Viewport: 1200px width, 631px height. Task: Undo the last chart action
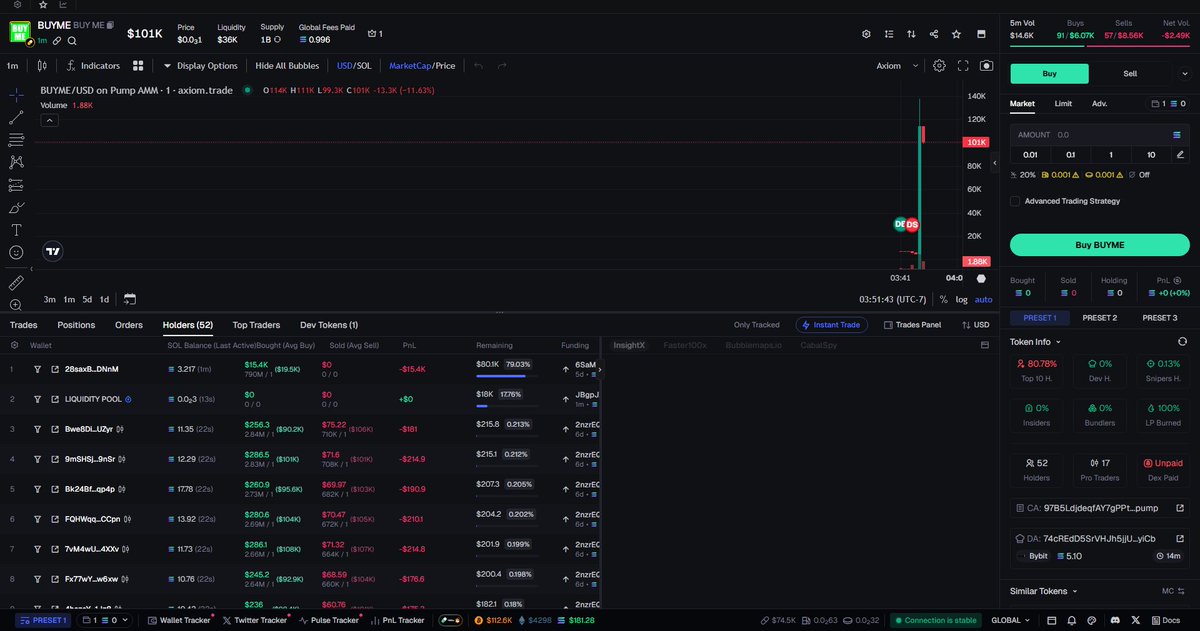pos(479,66)
